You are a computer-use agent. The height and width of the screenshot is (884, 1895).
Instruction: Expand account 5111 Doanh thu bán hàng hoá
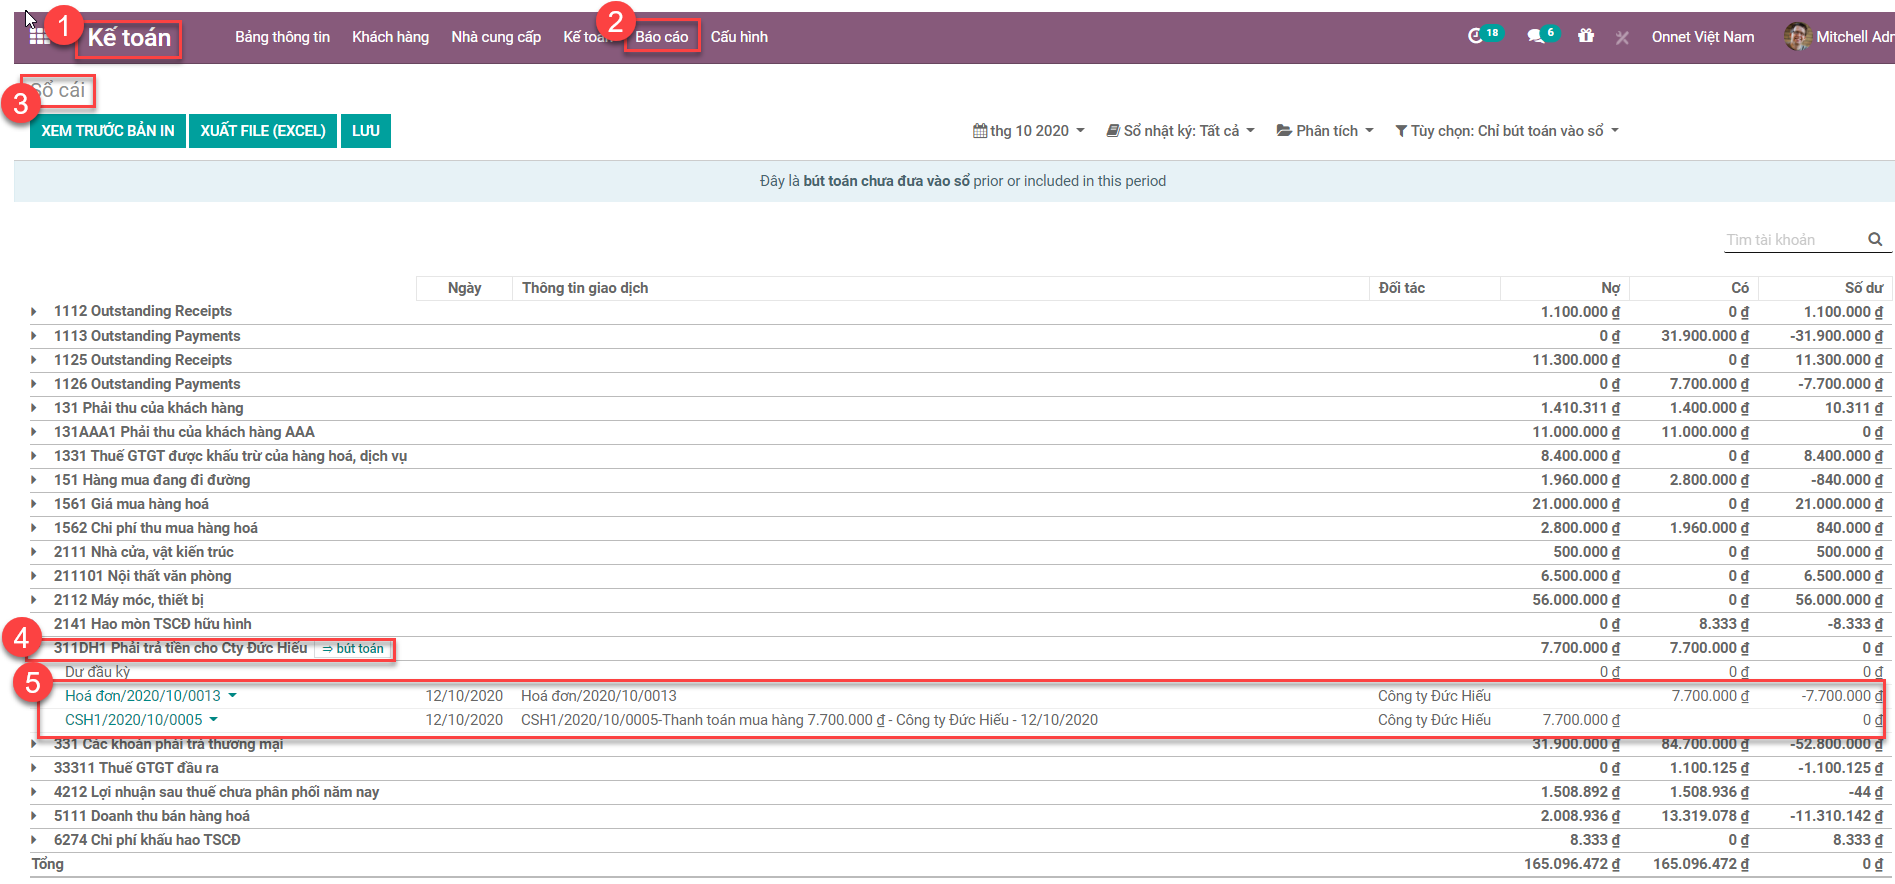pyautogui.click(x=34, y=816)
